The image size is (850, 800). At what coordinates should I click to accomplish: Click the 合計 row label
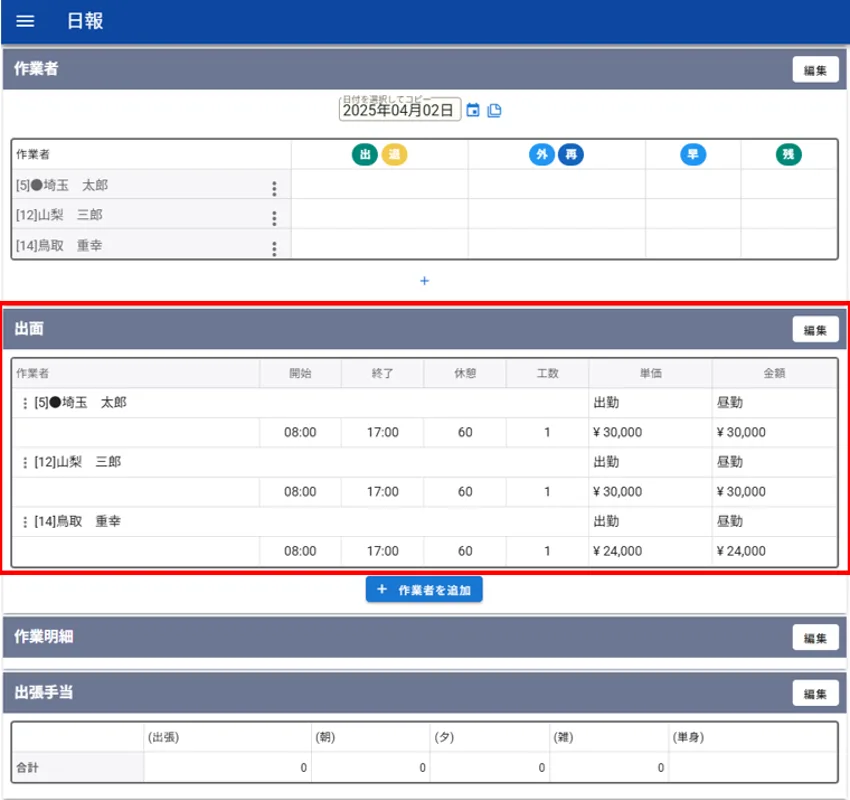(x=27, y=767)
